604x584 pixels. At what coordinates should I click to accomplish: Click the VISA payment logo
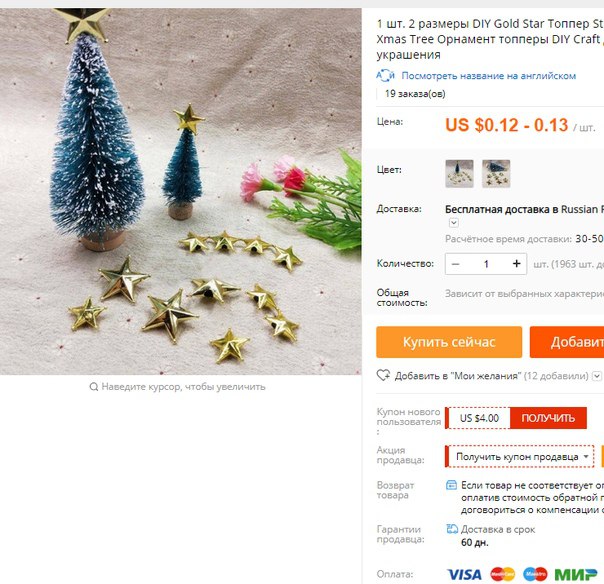[x=464, y=574]
